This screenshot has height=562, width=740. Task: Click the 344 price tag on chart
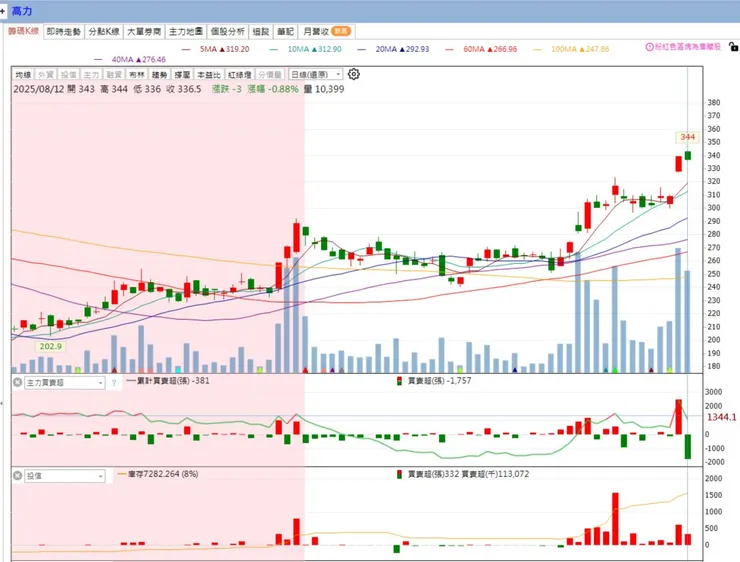click(x=688, y=137)
